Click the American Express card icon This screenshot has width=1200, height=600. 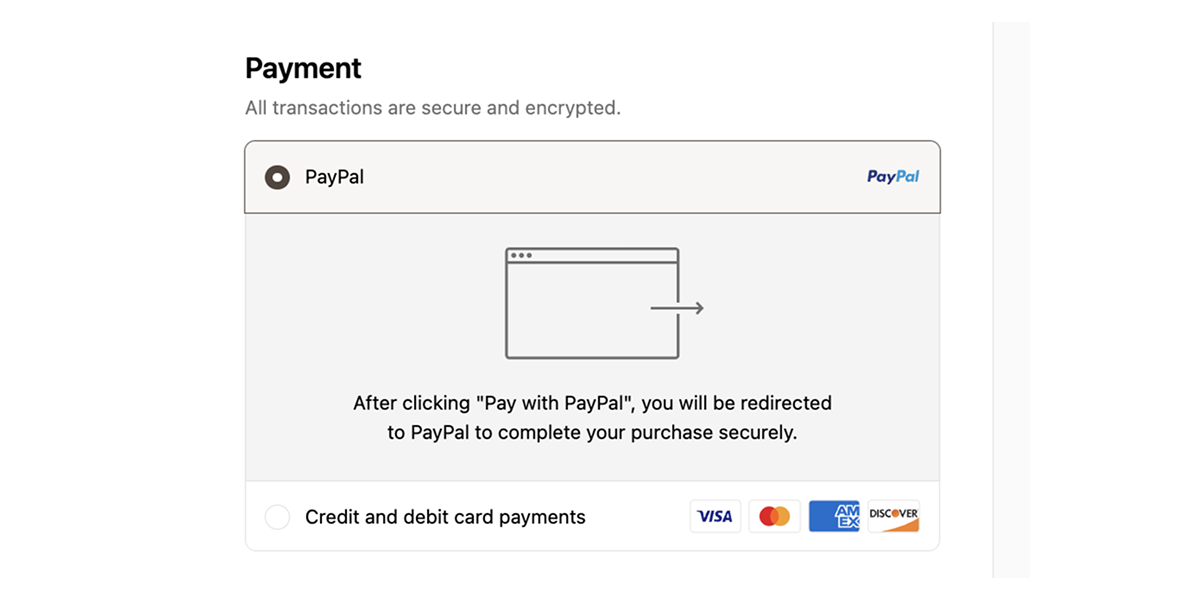coord(834,517)
